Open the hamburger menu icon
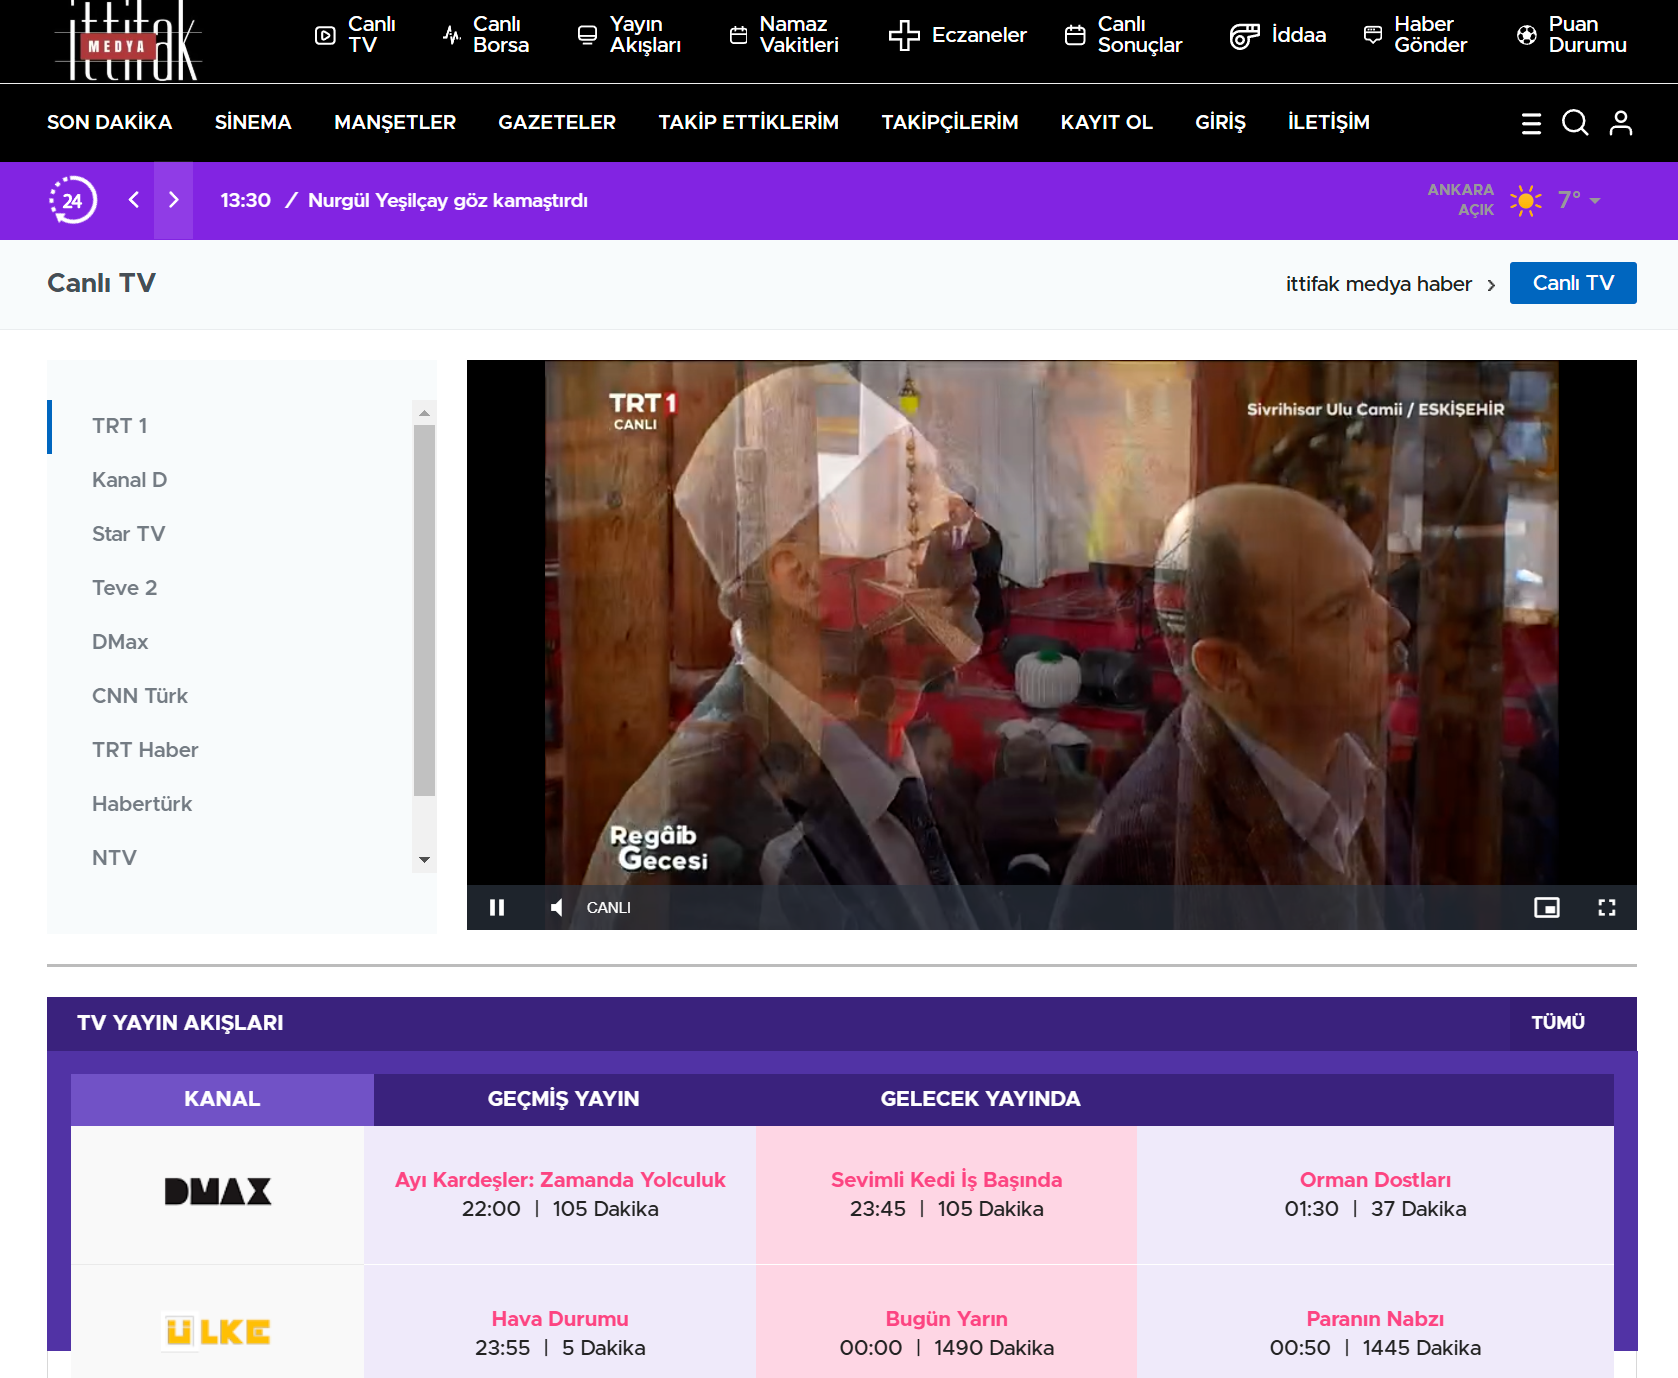 1531,123
